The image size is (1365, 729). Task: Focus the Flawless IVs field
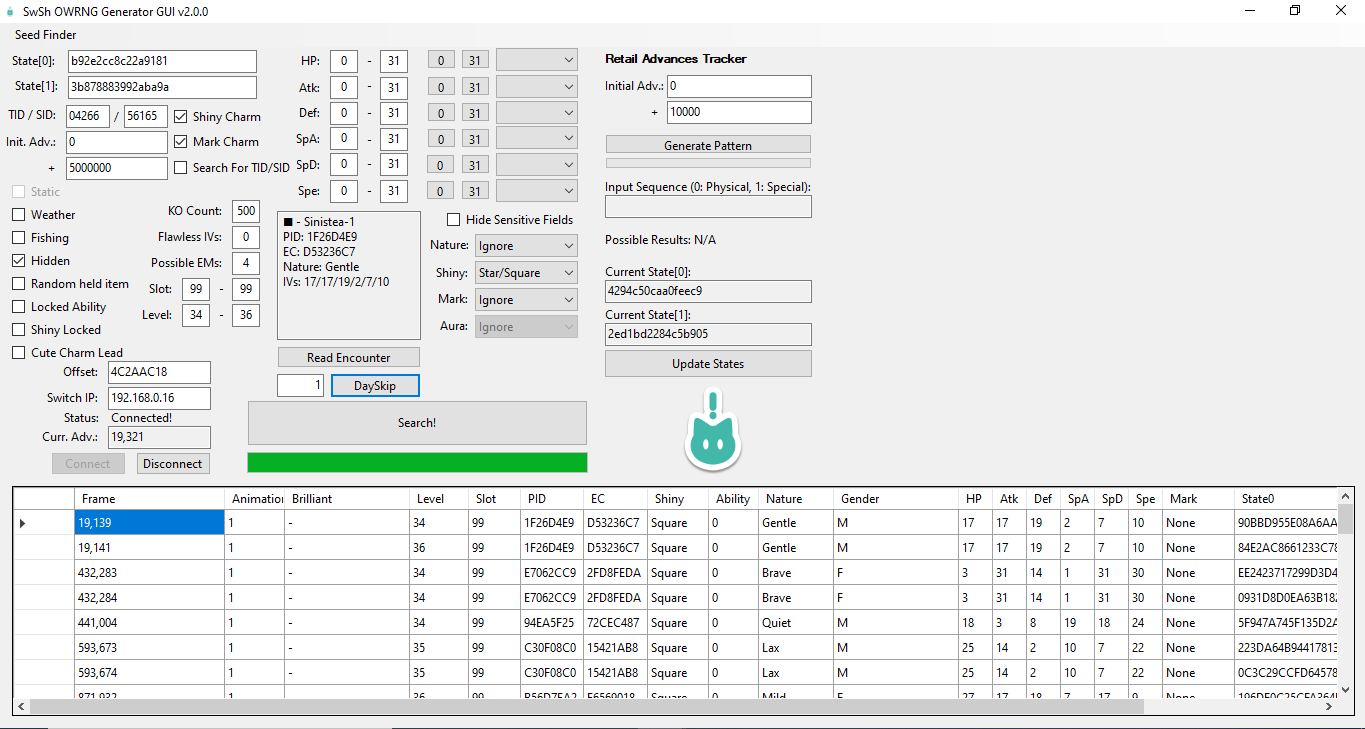(x=245, y=237)
